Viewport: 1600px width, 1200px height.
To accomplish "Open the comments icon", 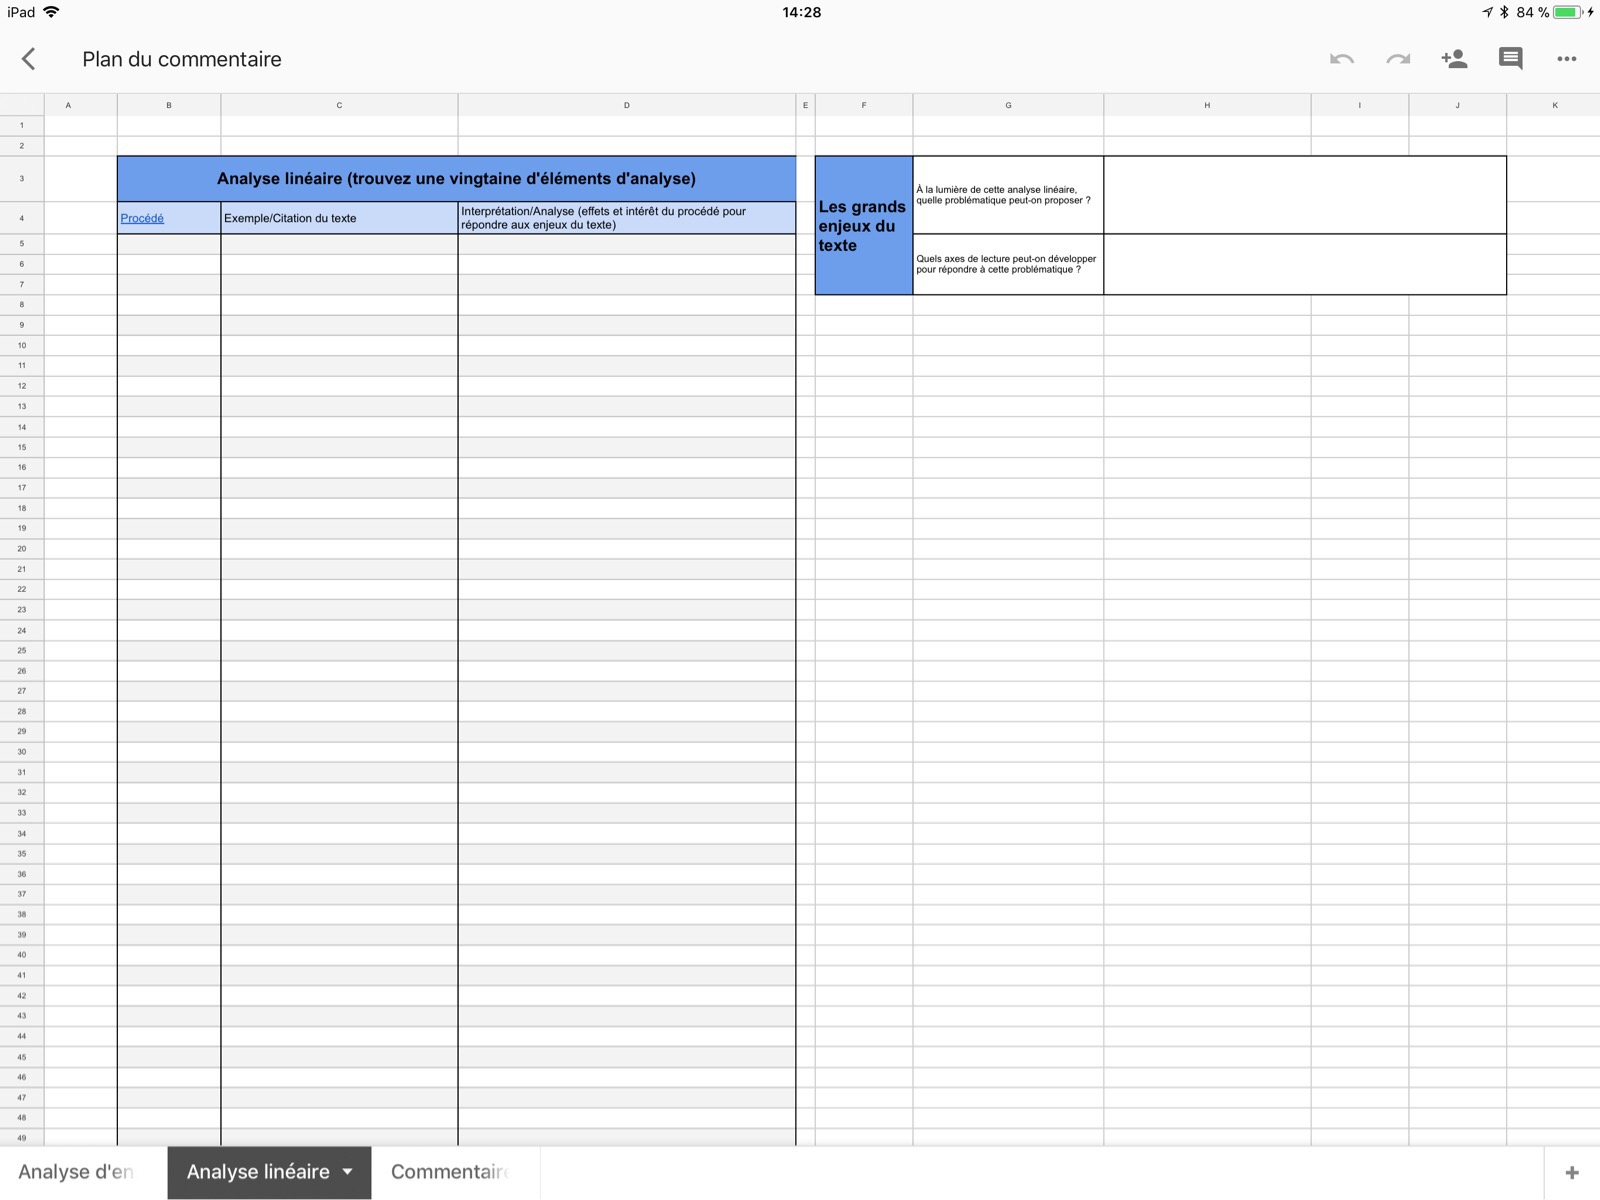I will [1510, 59].
